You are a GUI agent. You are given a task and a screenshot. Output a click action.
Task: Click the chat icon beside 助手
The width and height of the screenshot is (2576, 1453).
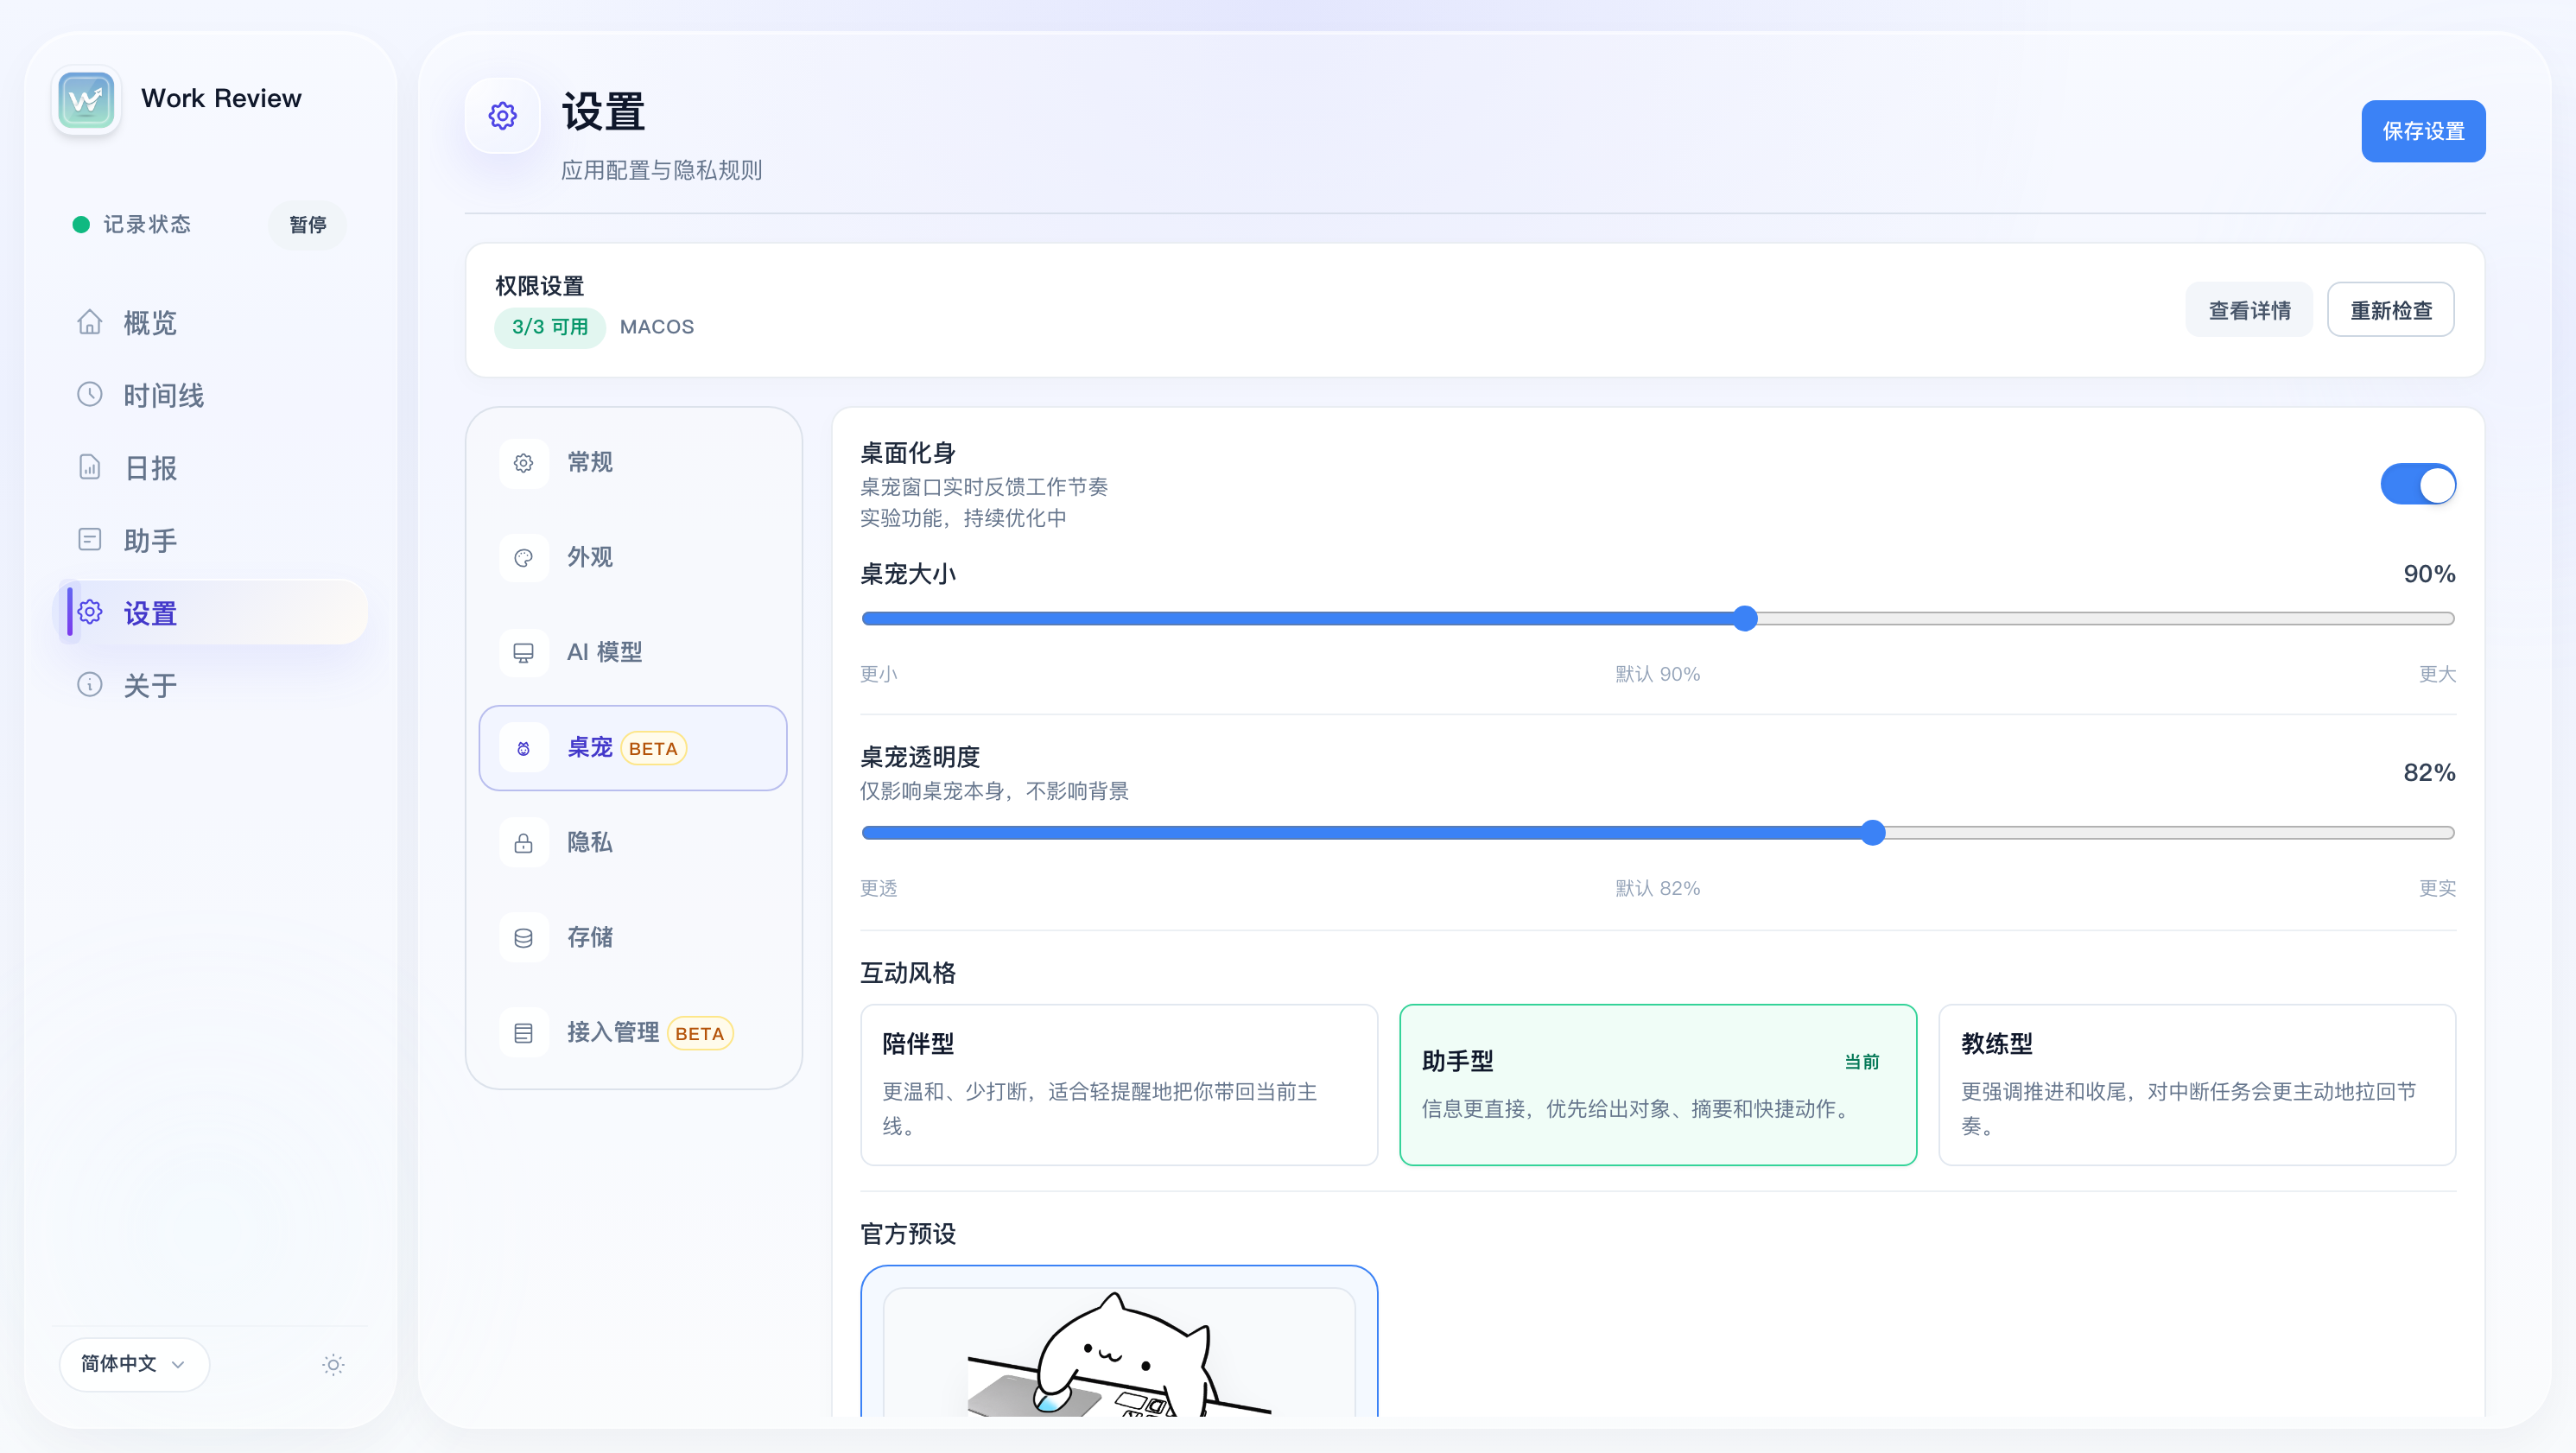click(x=90, y=540)
